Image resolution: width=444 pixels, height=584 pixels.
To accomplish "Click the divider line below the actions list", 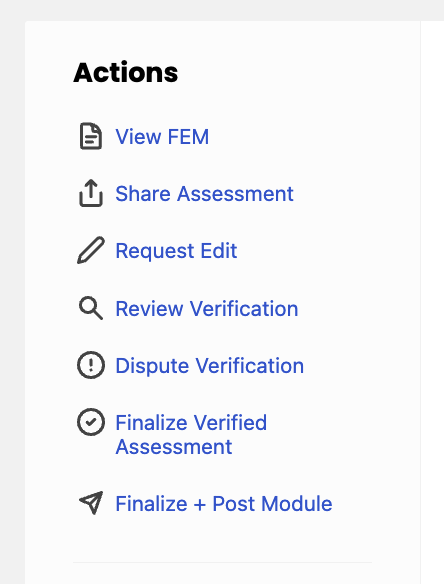I will pyautogui.click(x=222, y=562).
